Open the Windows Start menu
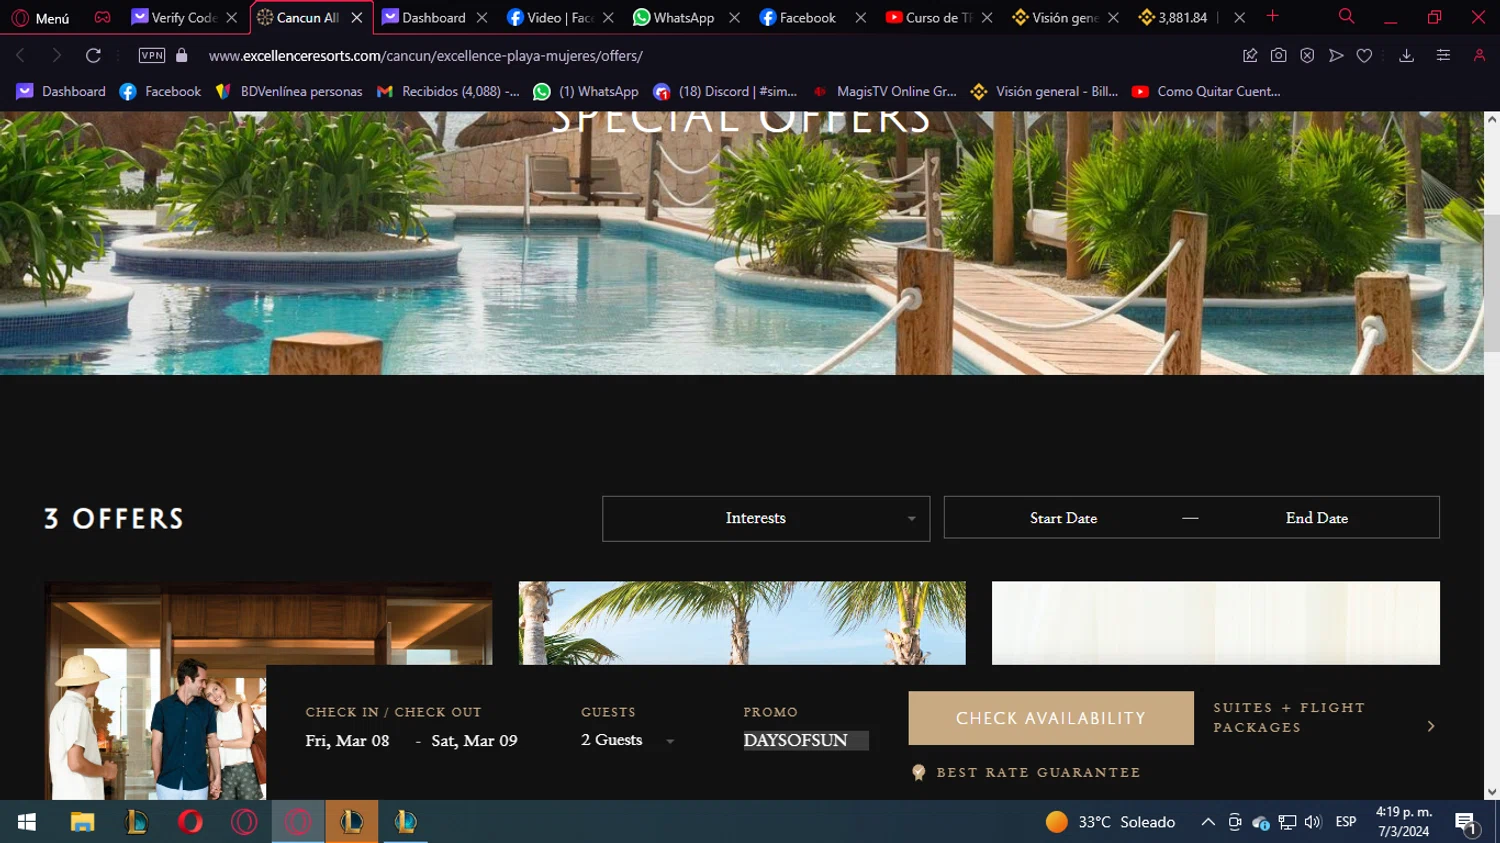Viewport: 1500px width, 843px height. coord(27,822)
